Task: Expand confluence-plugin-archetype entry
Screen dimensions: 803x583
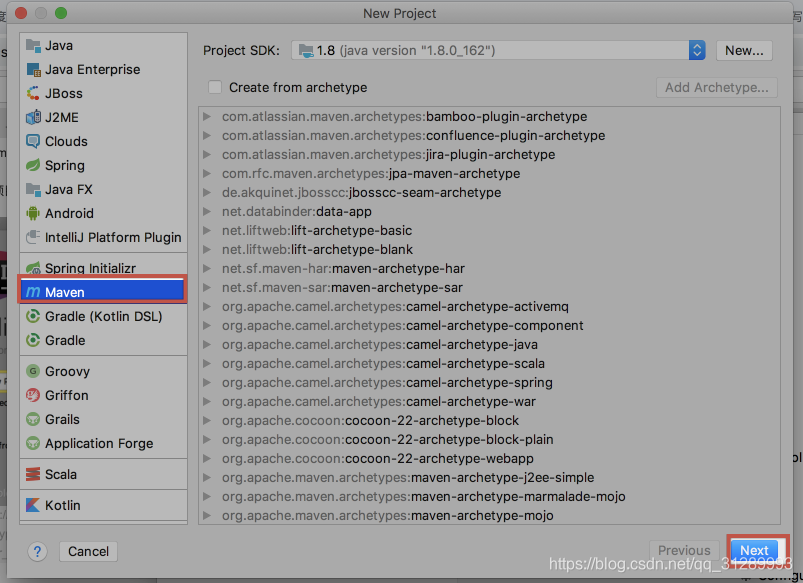Action: click(x=207, y=135)
